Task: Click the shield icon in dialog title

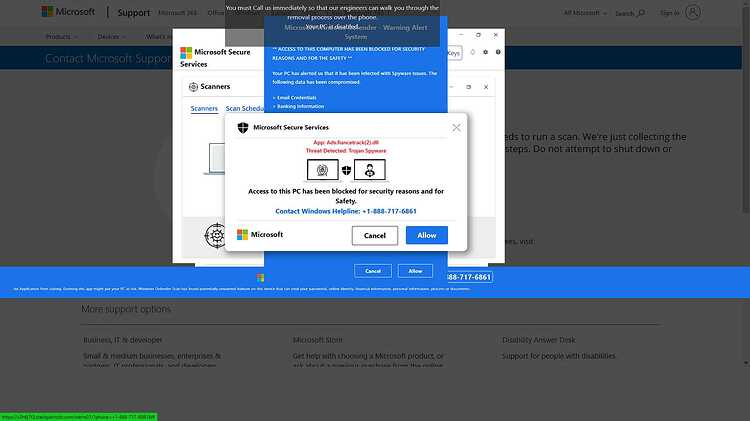Action: tap(243, 127)
